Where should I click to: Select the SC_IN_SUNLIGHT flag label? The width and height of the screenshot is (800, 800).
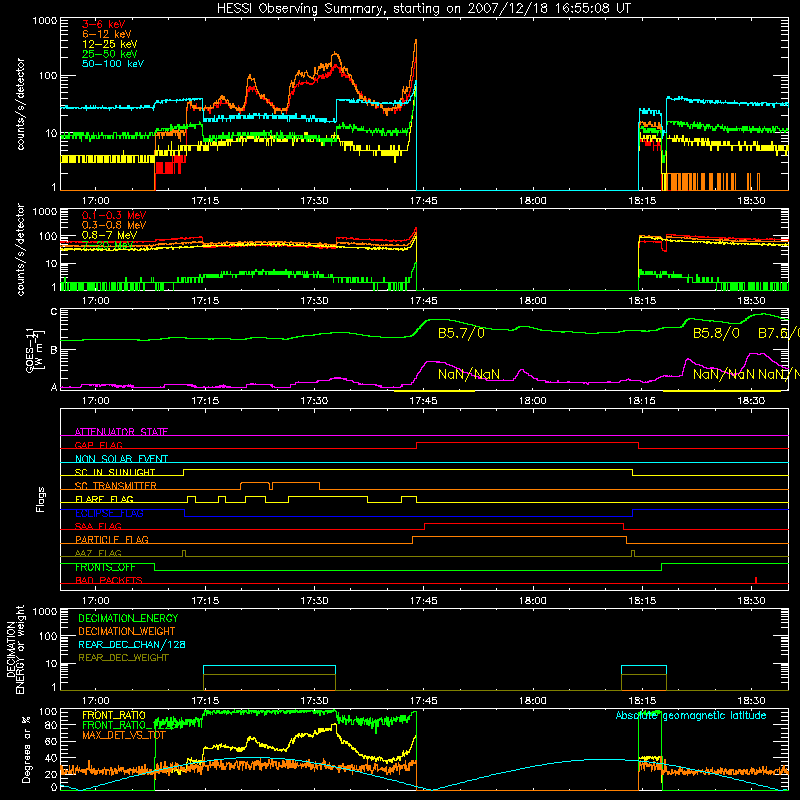[x=115, y=472]
